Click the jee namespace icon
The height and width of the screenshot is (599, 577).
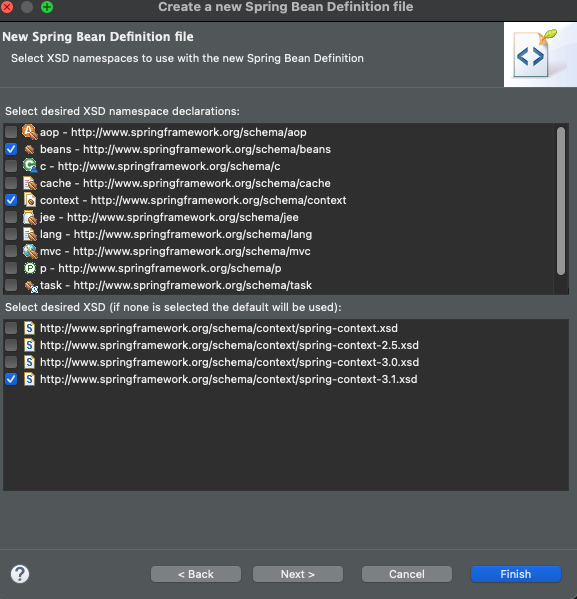point(29,217)
